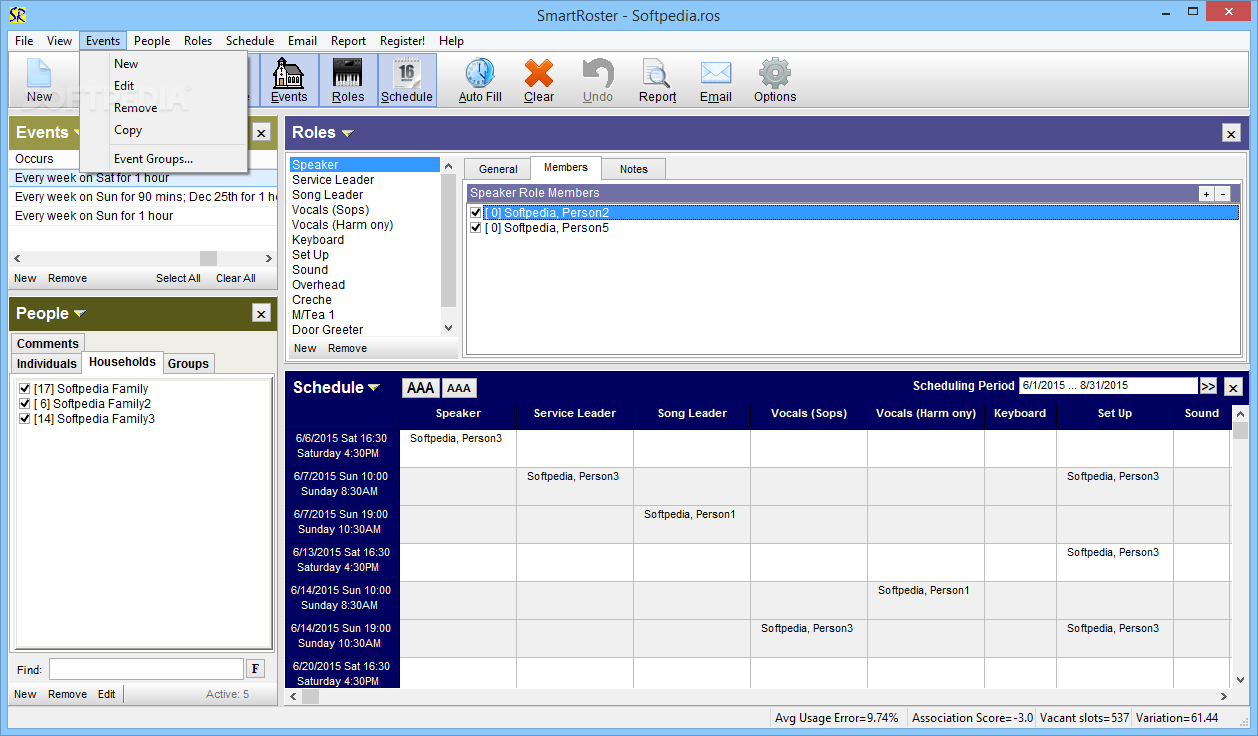Image resolution: width=1258 pixels, height=736 pixels.
Task: Click the Events list scroll-right arrow
Action: click(x=268, y=259)
